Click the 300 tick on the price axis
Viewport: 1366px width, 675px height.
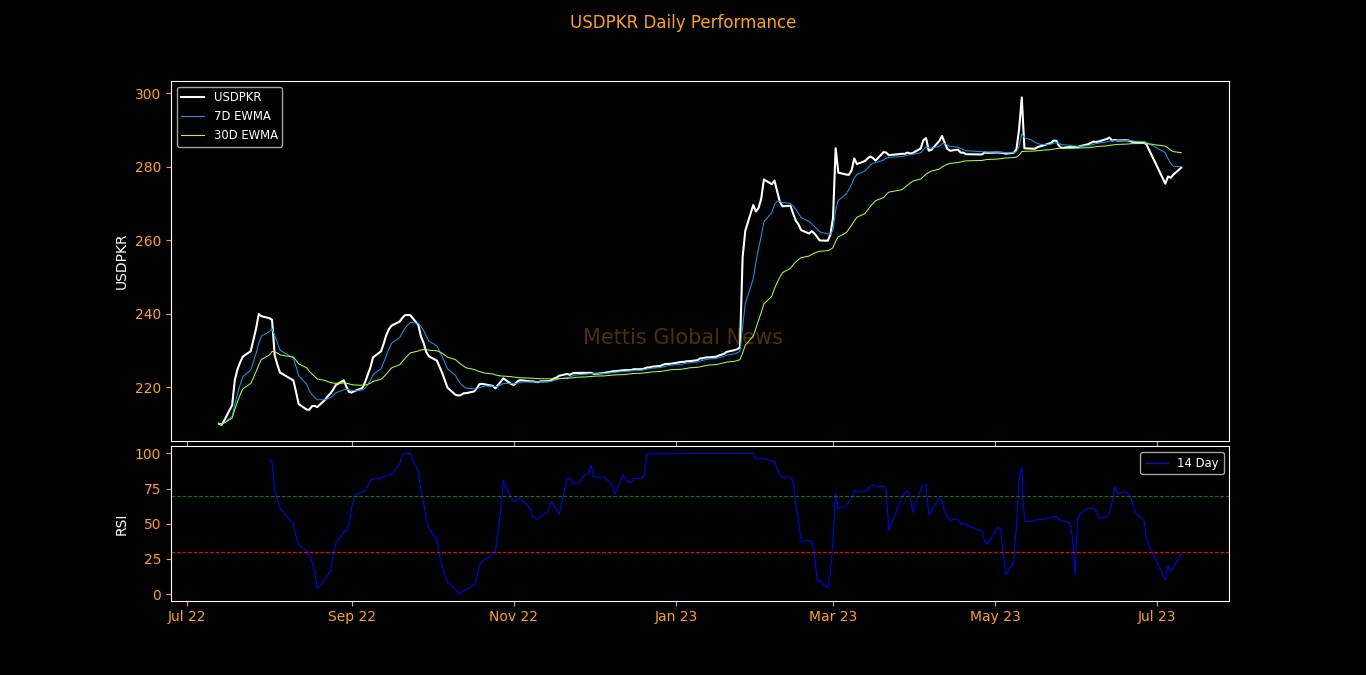[147, 94]
